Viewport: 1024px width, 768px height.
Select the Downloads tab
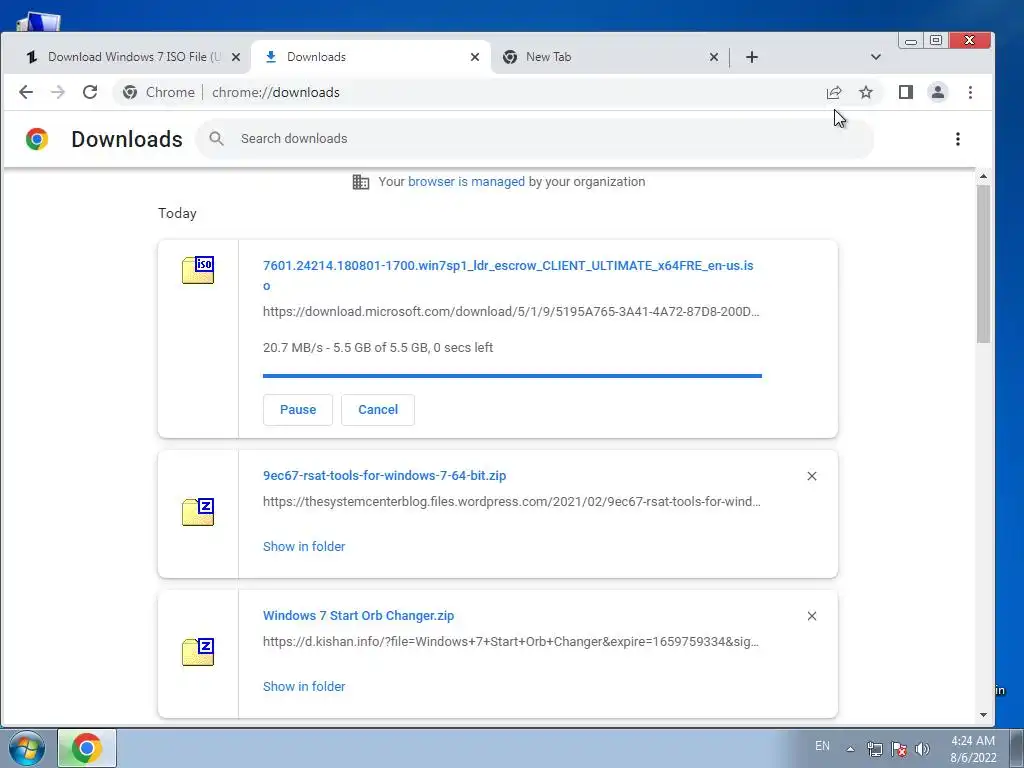[x=370, y=57]
